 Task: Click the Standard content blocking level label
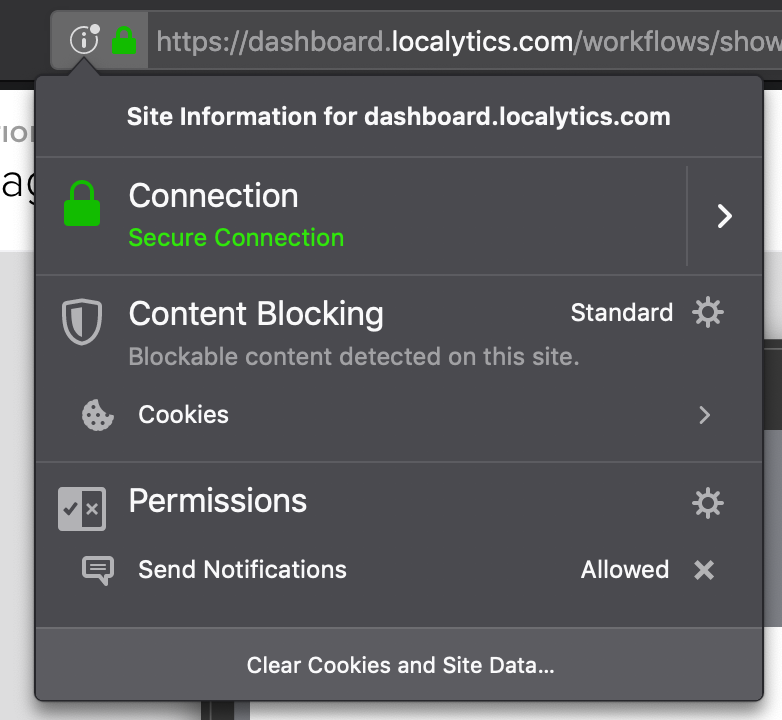(621, 313)
